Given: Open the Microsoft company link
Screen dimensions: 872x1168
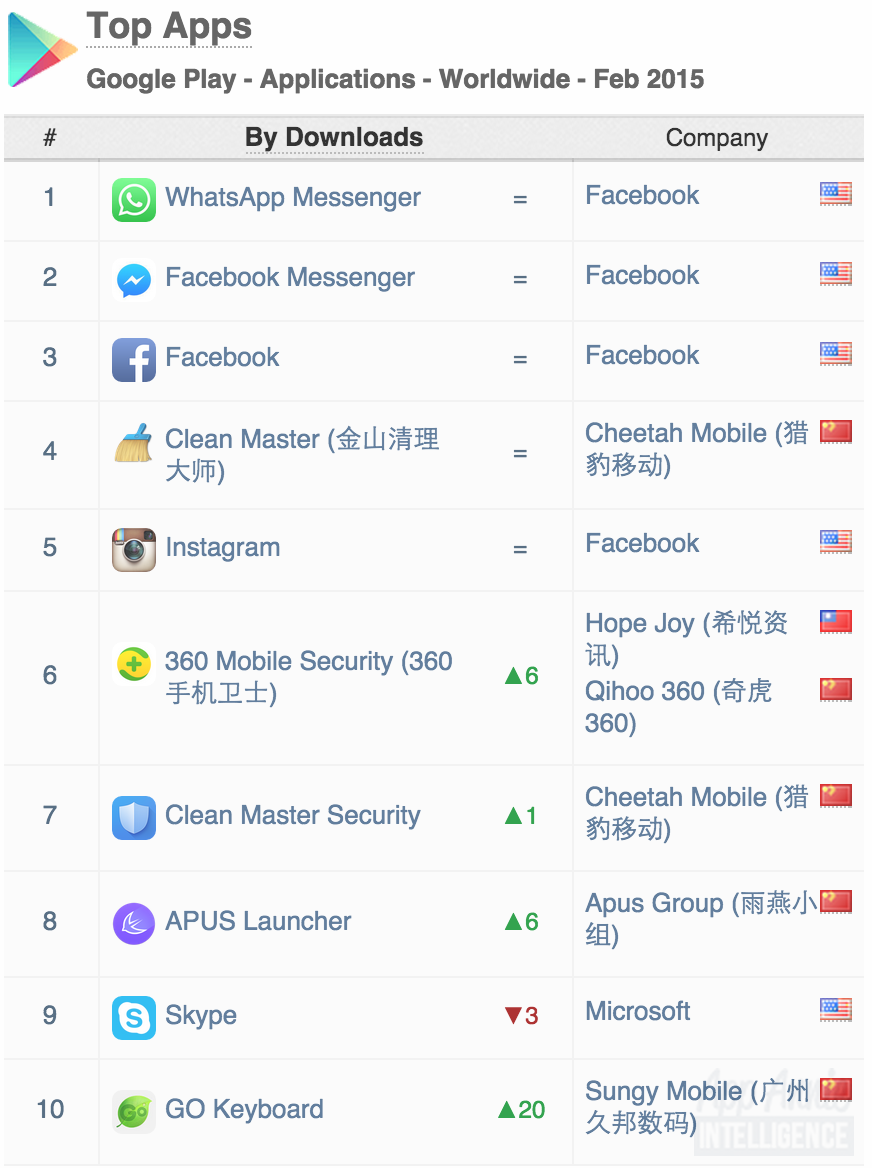Looking at the screenshot, I should point(637,1011).
